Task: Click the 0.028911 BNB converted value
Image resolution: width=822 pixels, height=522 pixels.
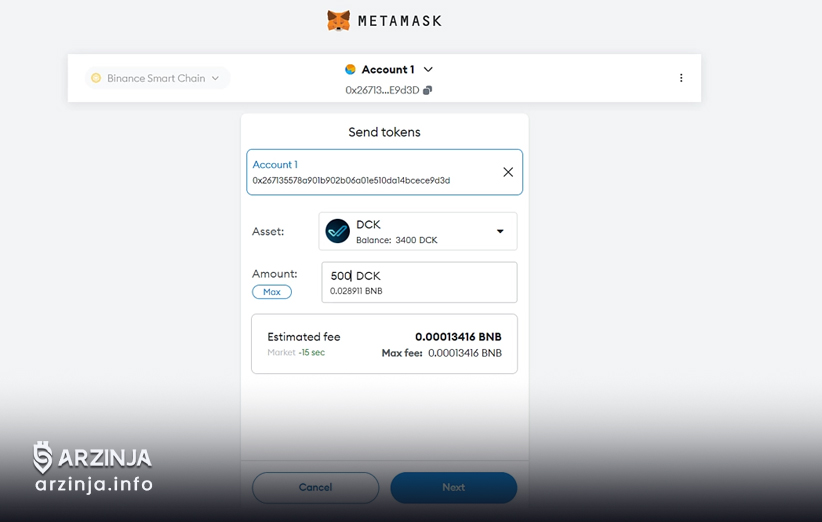Action: [356, 291]
